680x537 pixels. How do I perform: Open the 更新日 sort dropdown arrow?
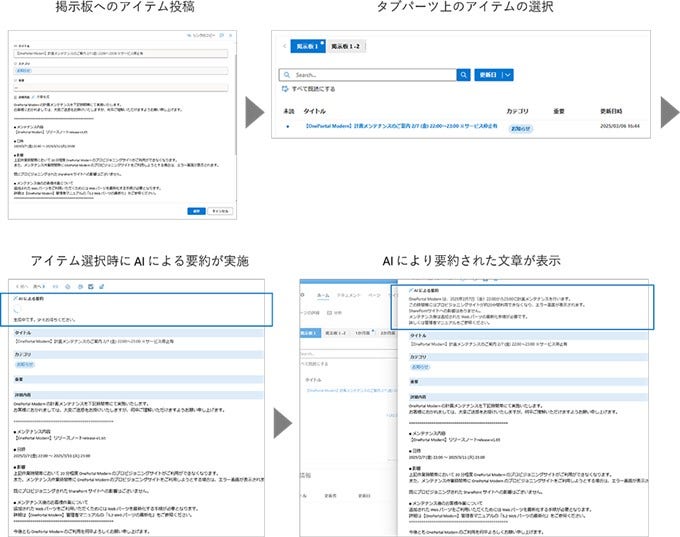508,75
